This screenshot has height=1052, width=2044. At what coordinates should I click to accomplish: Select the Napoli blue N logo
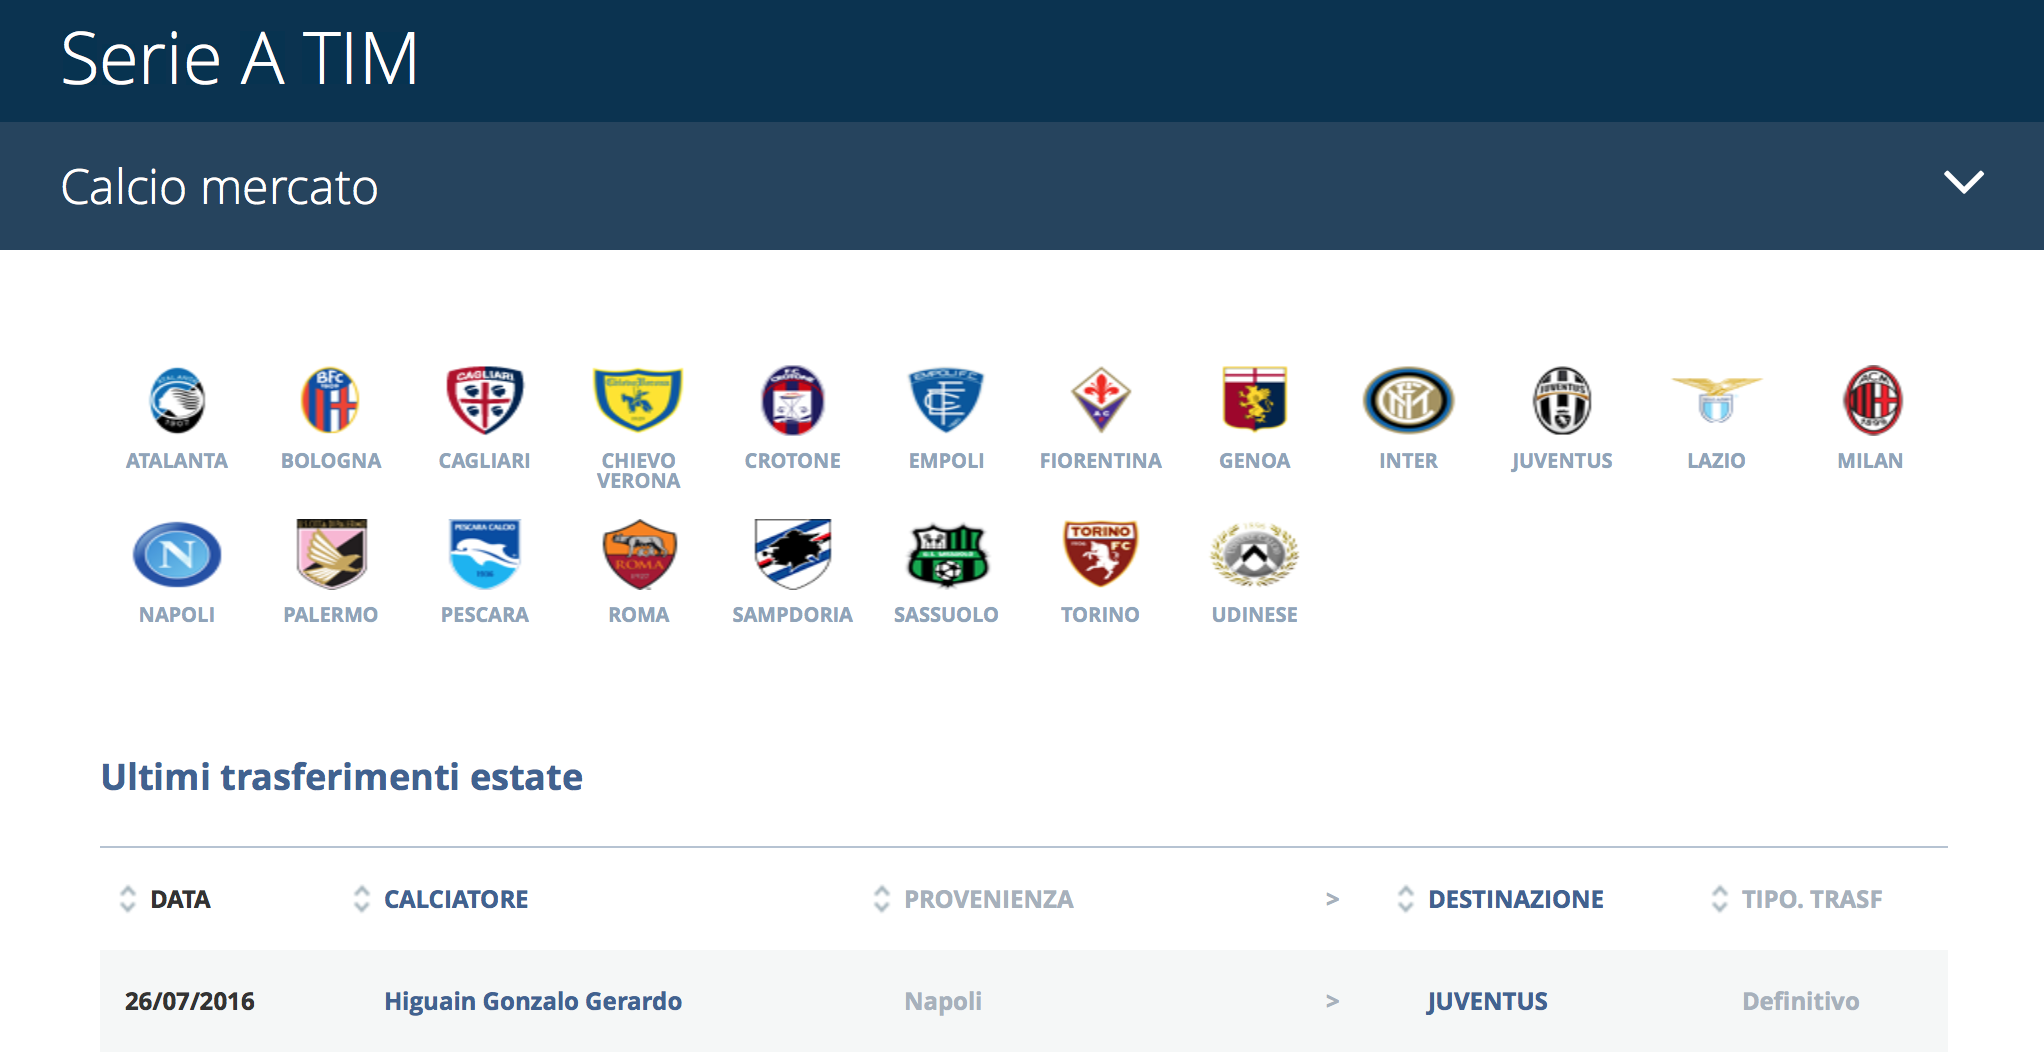click(x=177, y=554)
